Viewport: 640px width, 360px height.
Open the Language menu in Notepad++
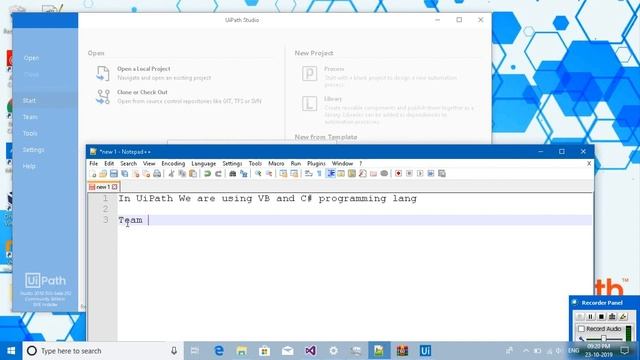(203, 163)
